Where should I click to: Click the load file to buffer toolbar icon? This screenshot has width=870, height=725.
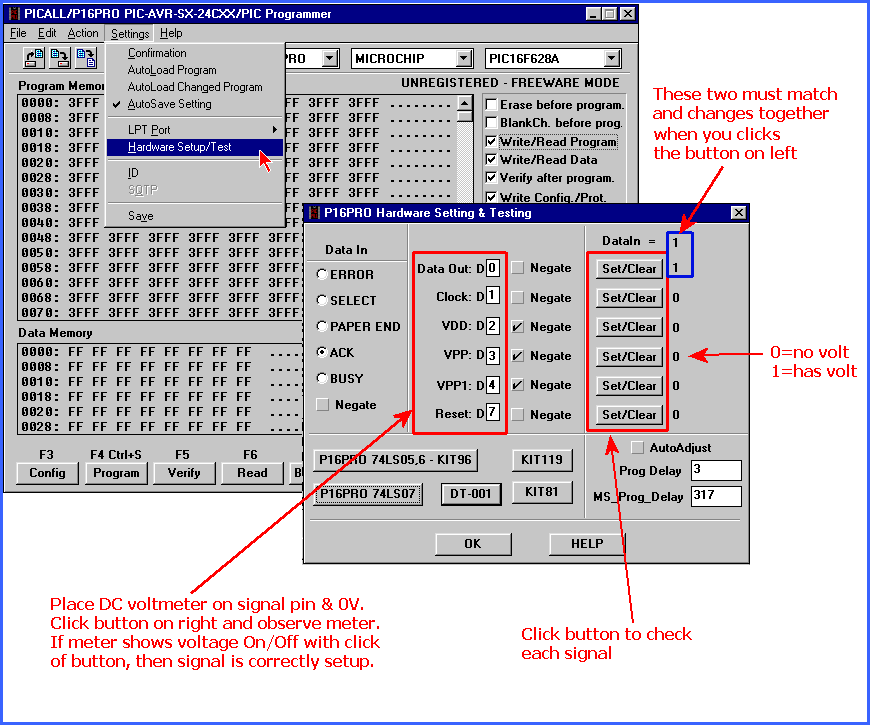pos(34,58)
